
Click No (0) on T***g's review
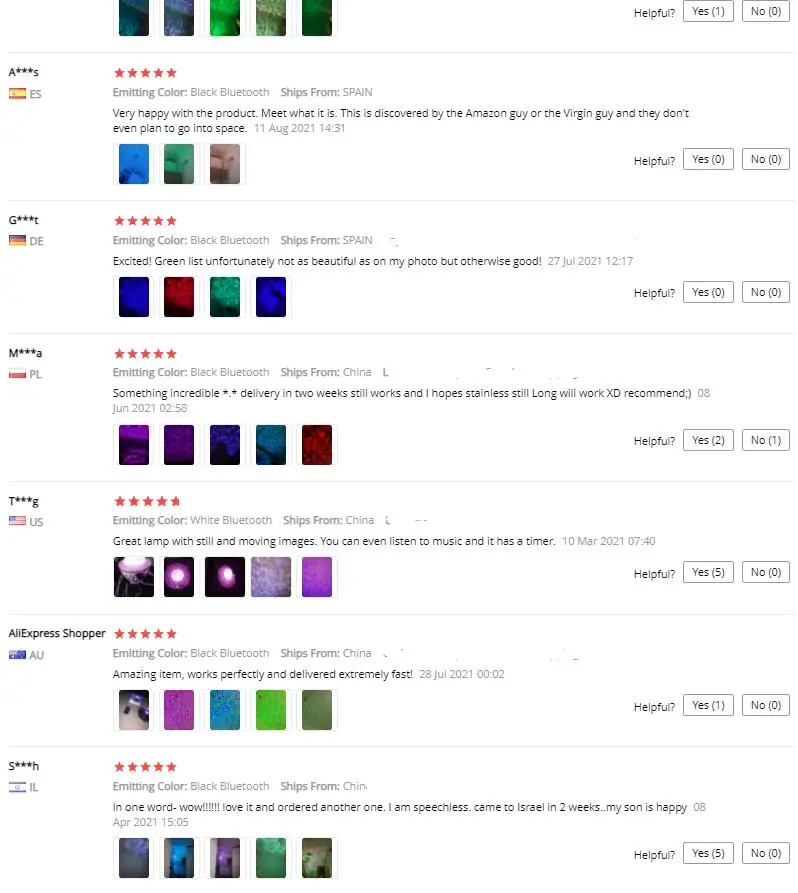tap(766, 572)
